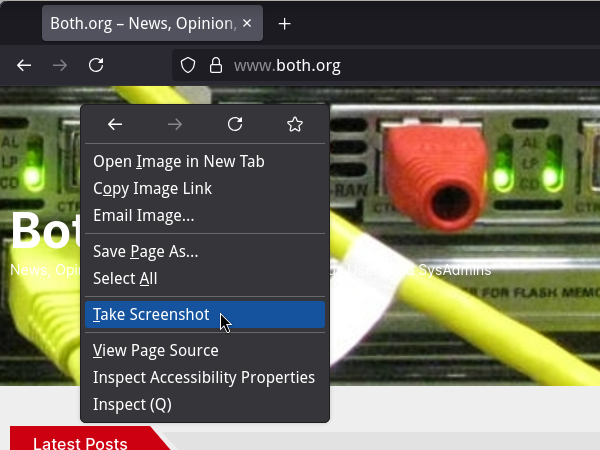Open the tracking protection shield icon

[x=187, y=66]
